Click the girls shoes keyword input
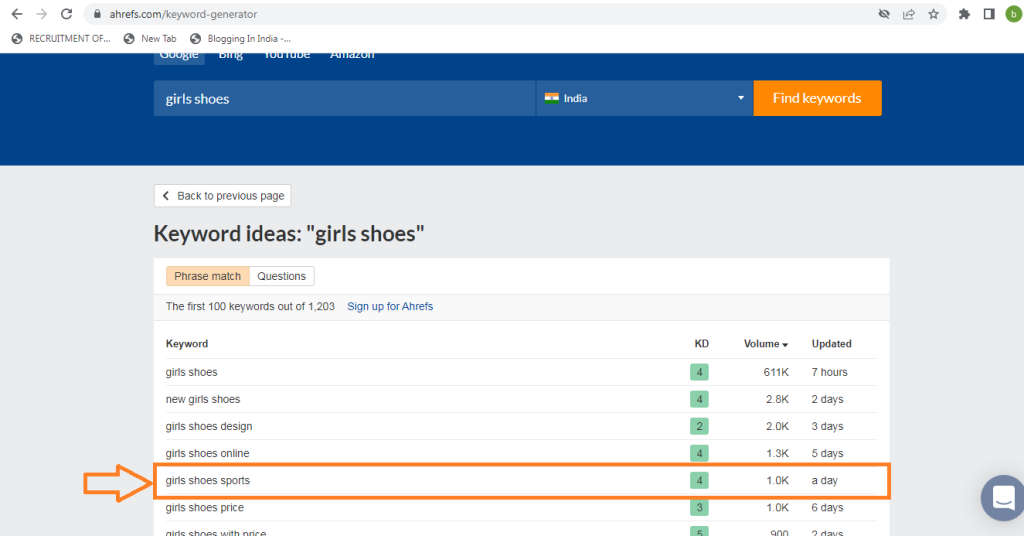The width and height of the screenshot is (1024, 536). pyautogui.click(x=344, y=99)
